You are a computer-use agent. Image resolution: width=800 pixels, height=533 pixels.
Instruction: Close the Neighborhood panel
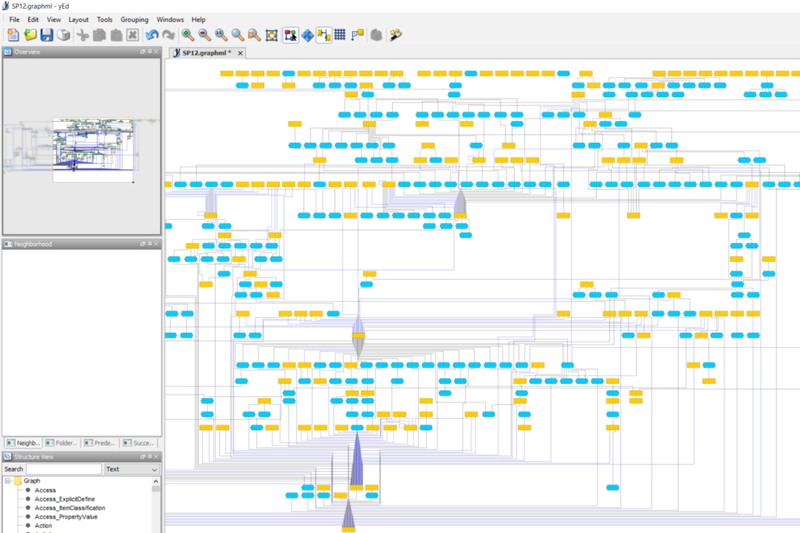(156, 244)
